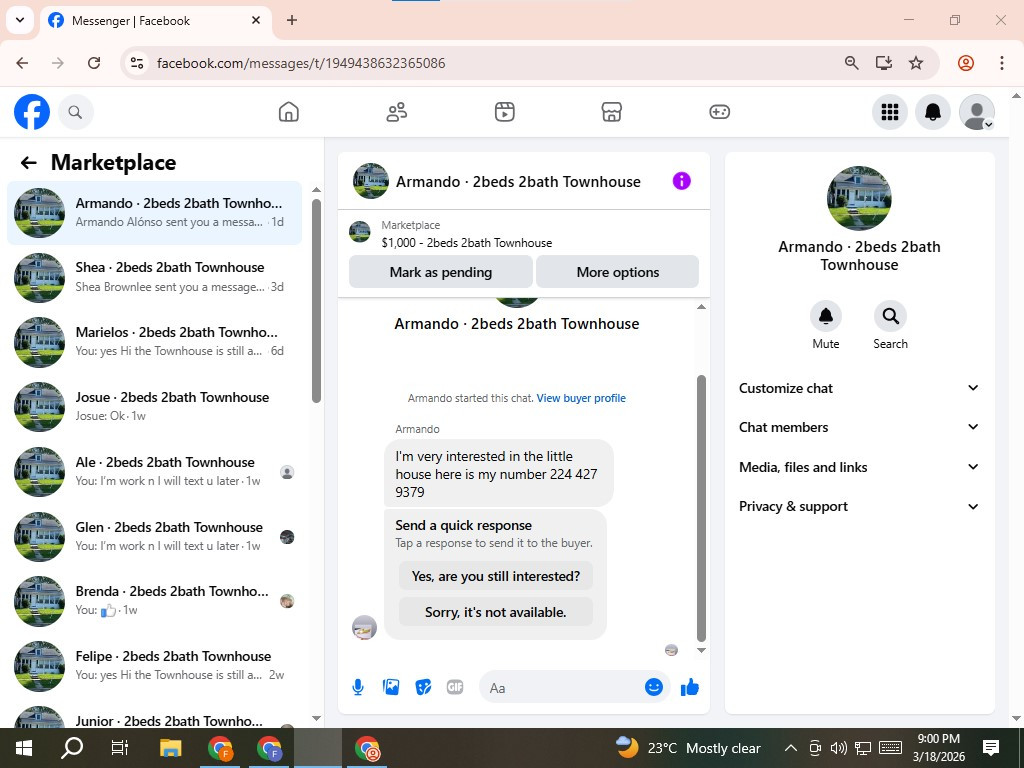Screen dimensions: 1024x768
Task: Expand Chat members section
Action: click(859, 427)
